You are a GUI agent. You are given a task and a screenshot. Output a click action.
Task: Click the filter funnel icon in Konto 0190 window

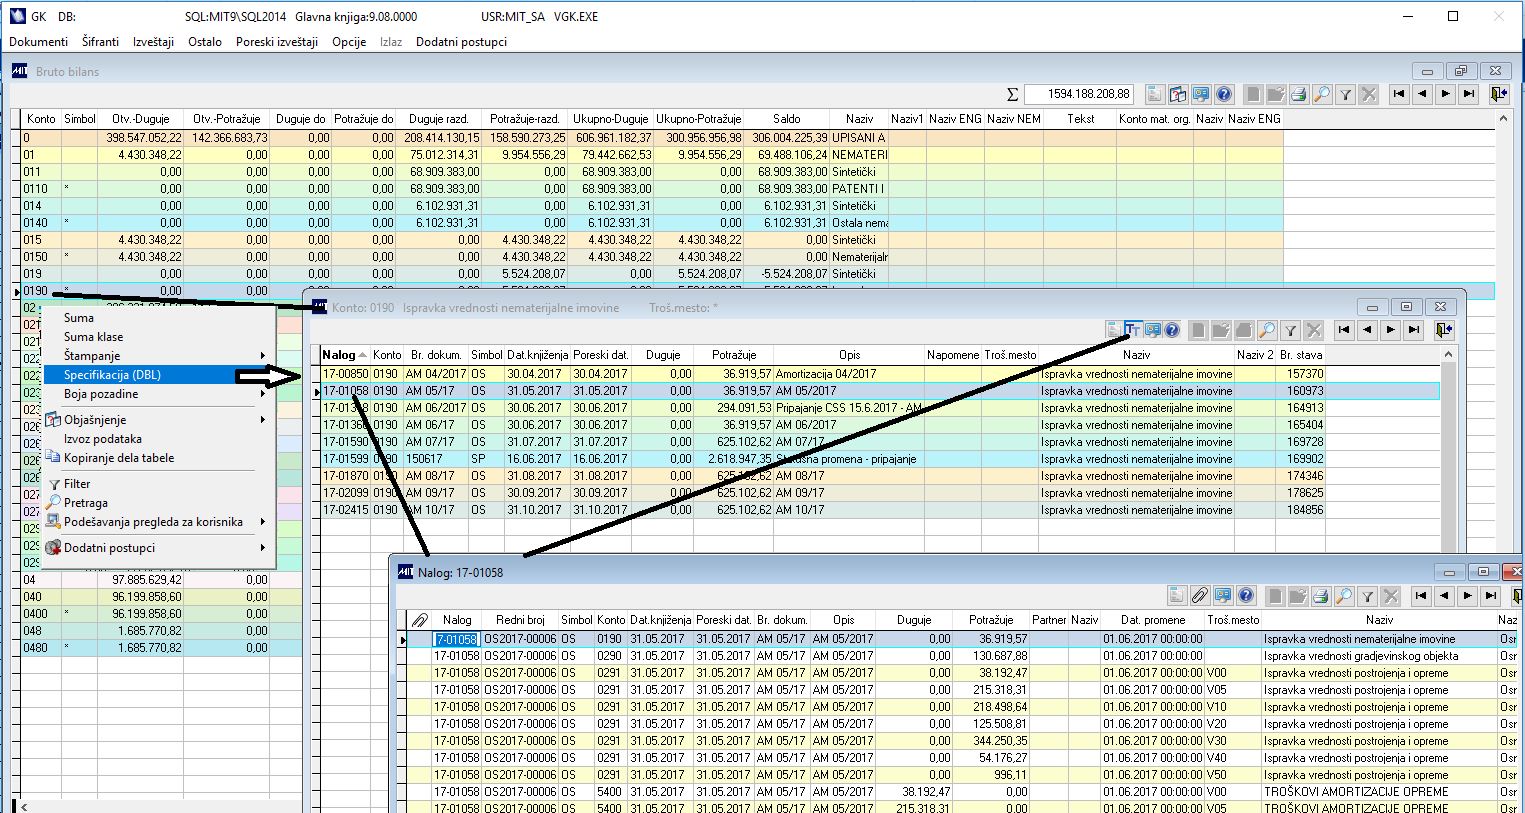1291,329
